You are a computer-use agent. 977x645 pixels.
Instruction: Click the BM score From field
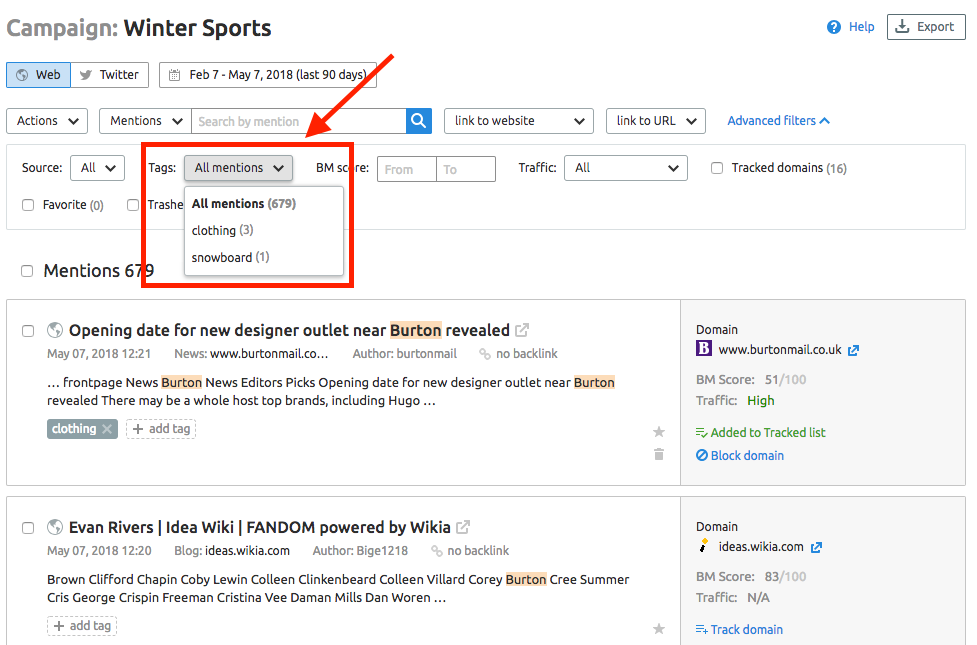(x=407, y=169)
